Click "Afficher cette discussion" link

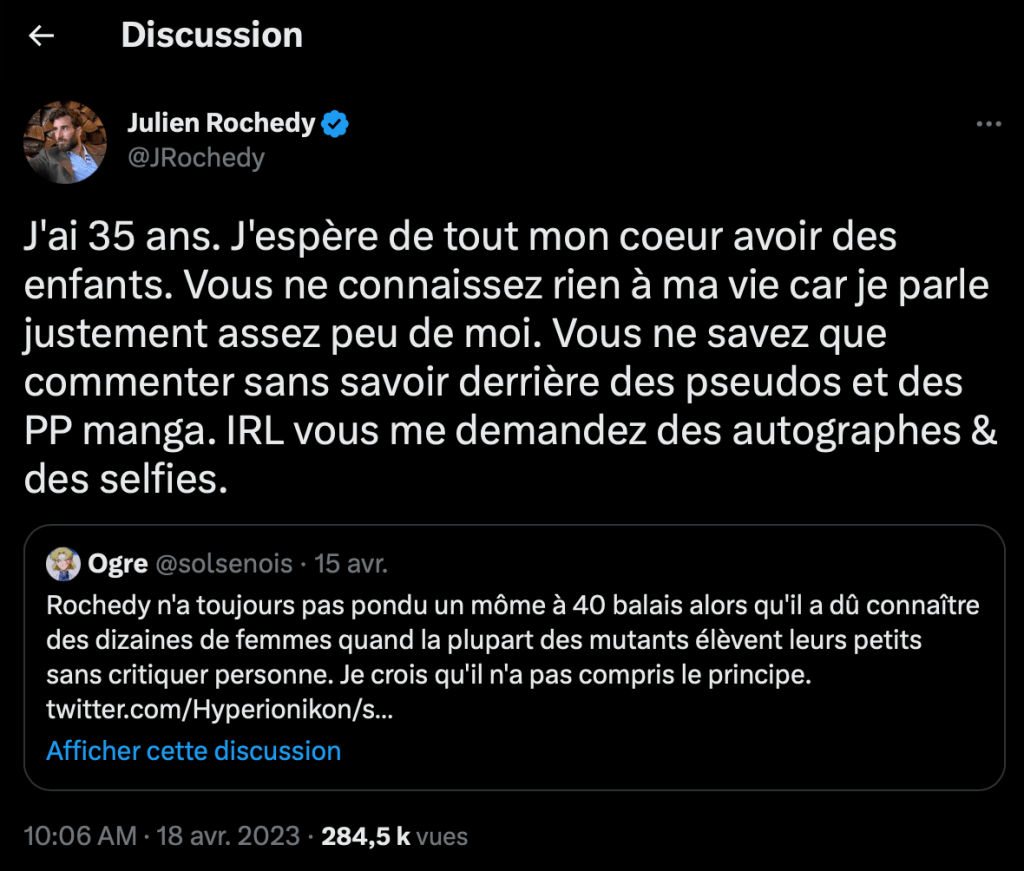[x=194, y=751]
